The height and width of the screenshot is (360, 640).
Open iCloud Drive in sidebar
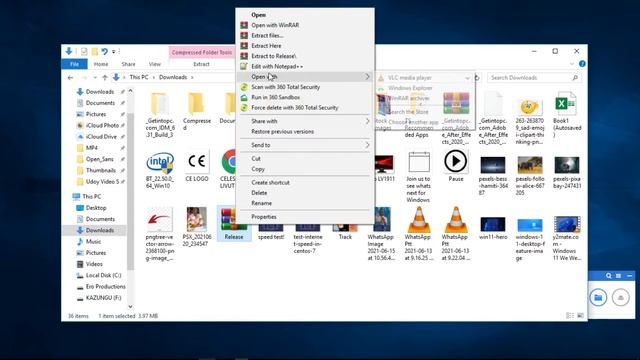101,137
